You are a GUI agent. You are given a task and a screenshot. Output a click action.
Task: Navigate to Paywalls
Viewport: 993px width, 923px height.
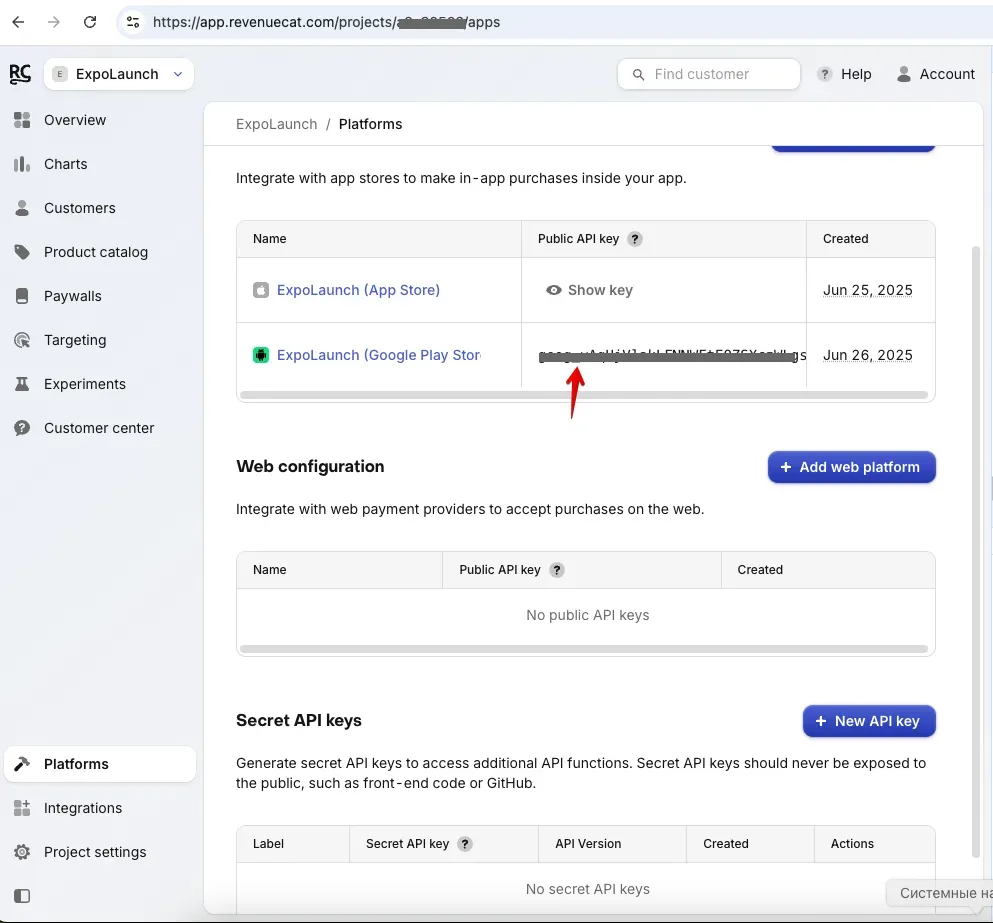72,296
